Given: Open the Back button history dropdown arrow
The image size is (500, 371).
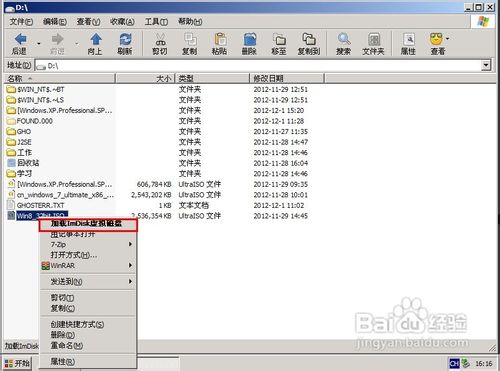Looking at the screenshot, I should (x=39, y=44).
